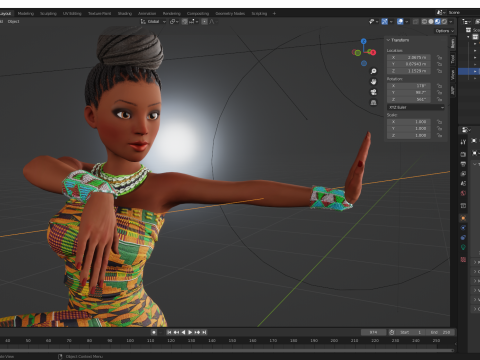Lock the Location X value
Screen dimensions: 480x360
(439, 57)
